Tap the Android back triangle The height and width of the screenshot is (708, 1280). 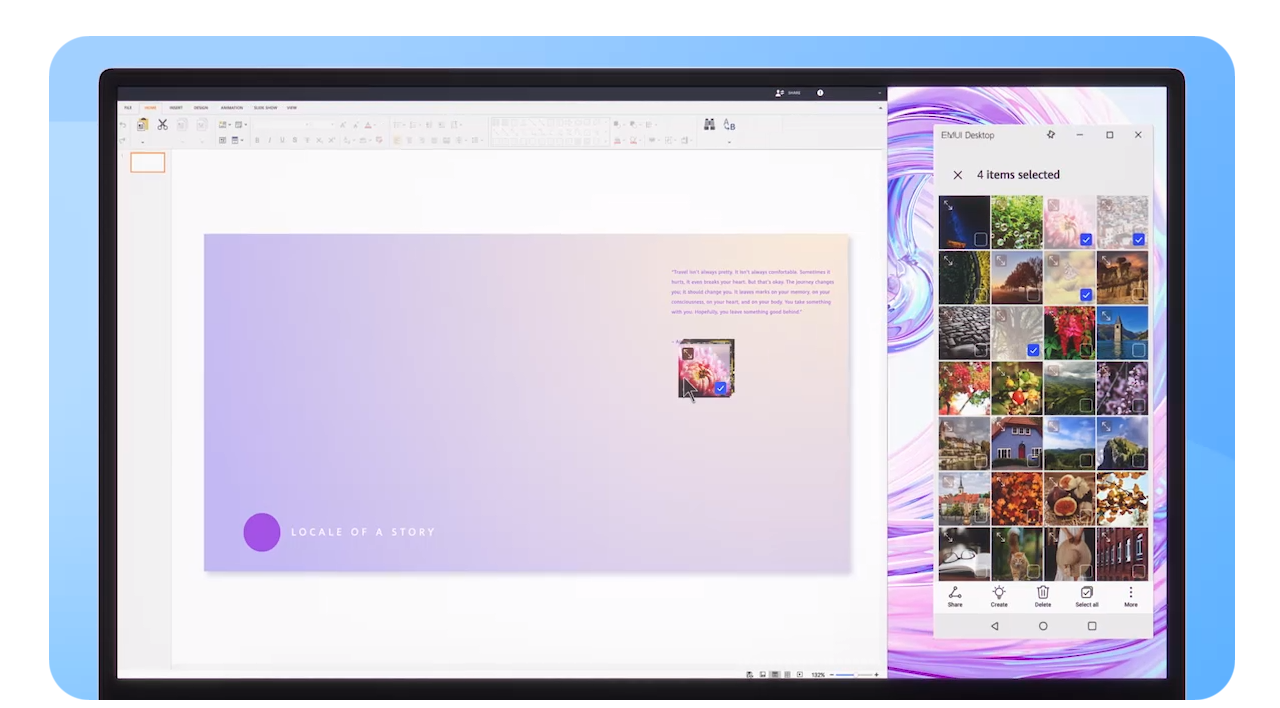point(994,626)
